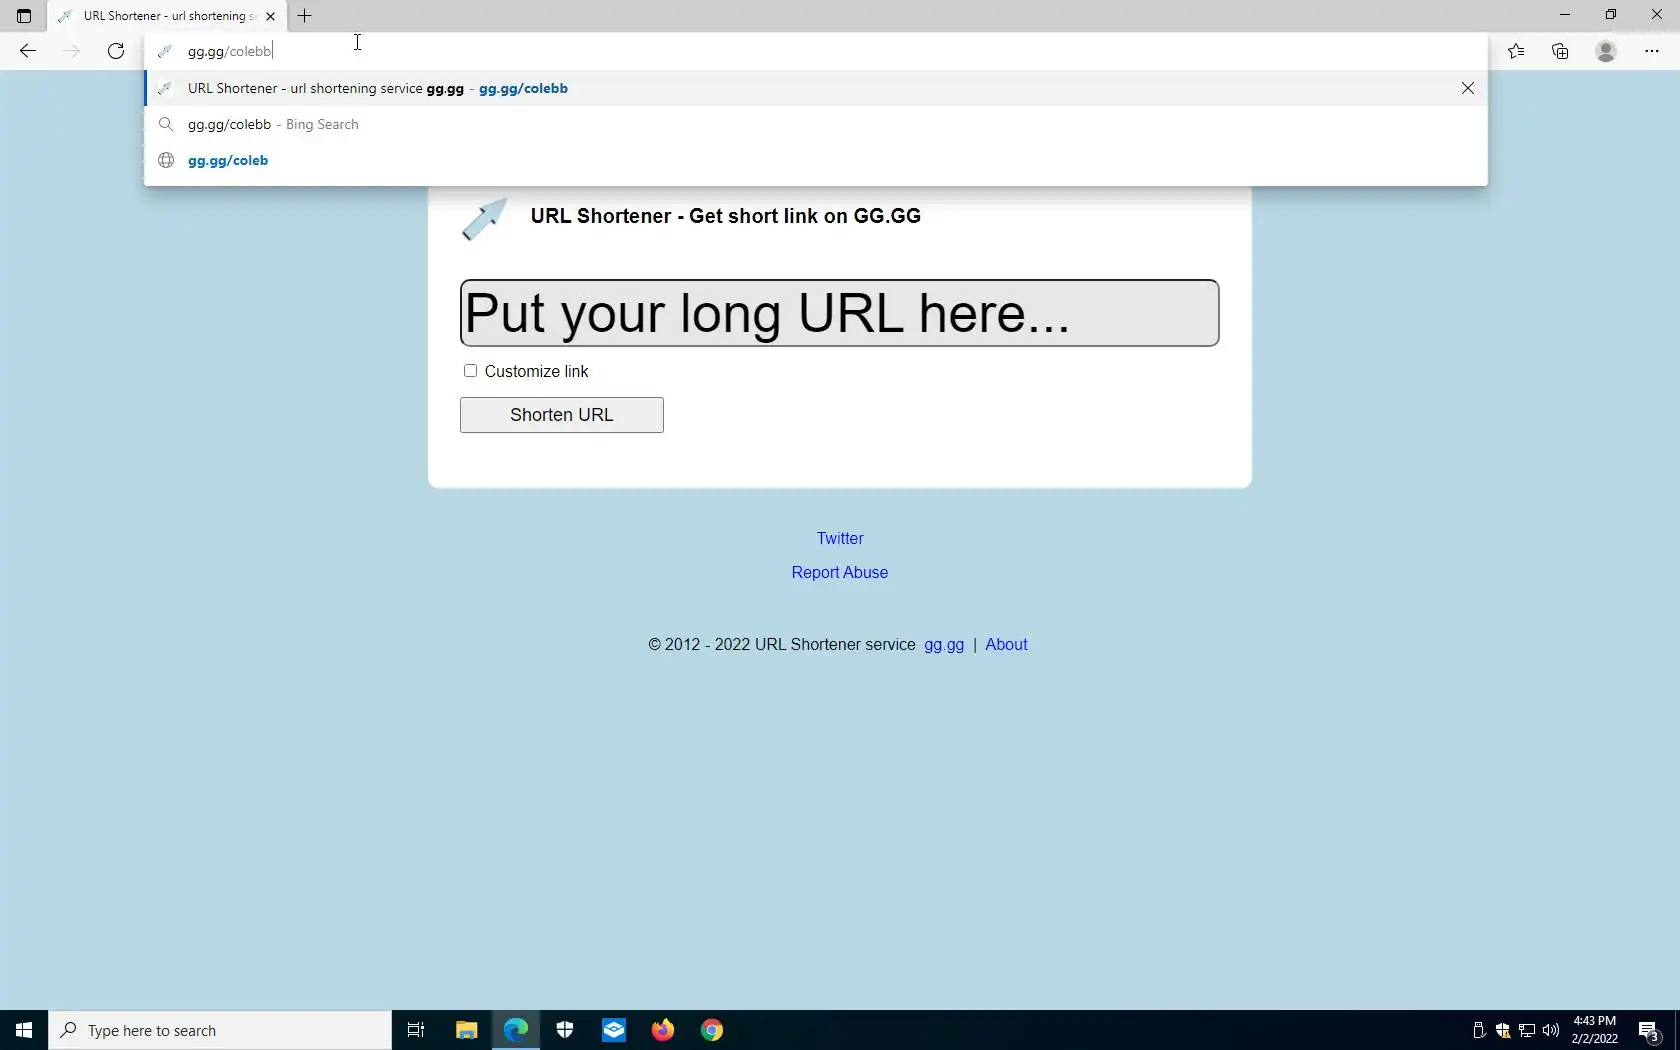The image size is (1680, 1050).
Task: Launch File Explorer from the taskbar
Action: 466,1030
